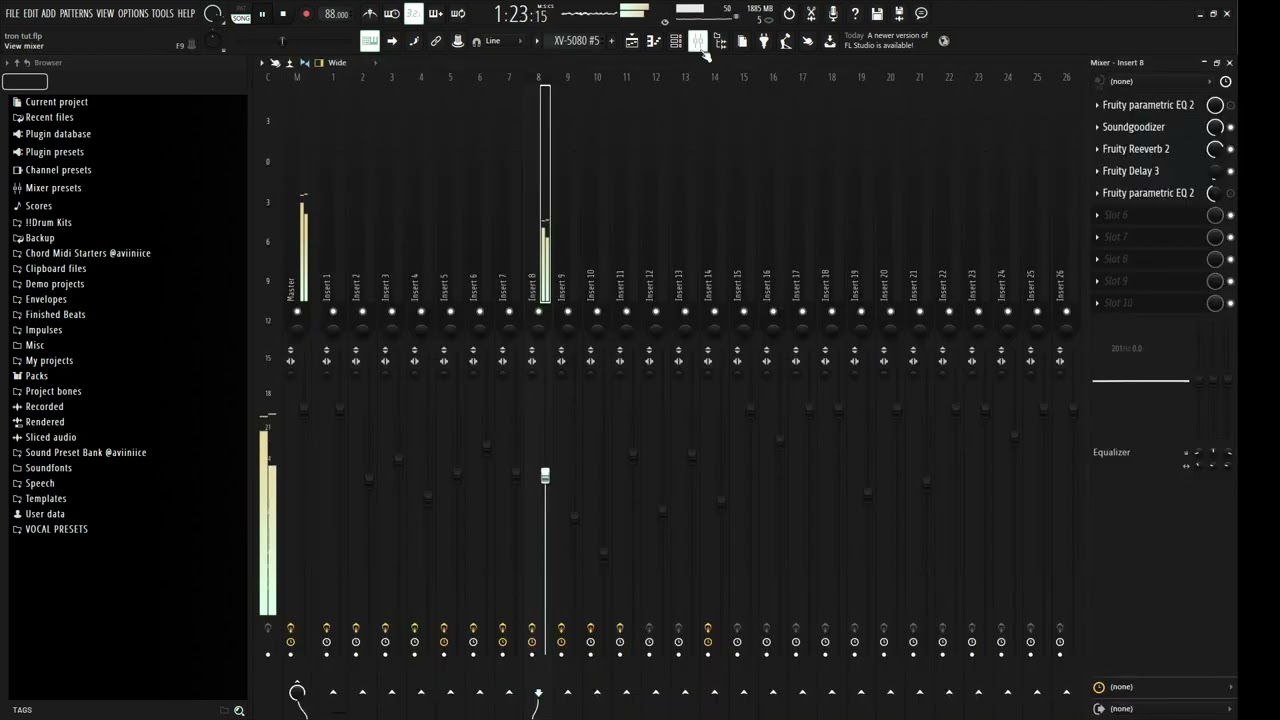This screenshot has width=1280, height=720.
Task: Click the globe news icon
Action: coord(943,41)
